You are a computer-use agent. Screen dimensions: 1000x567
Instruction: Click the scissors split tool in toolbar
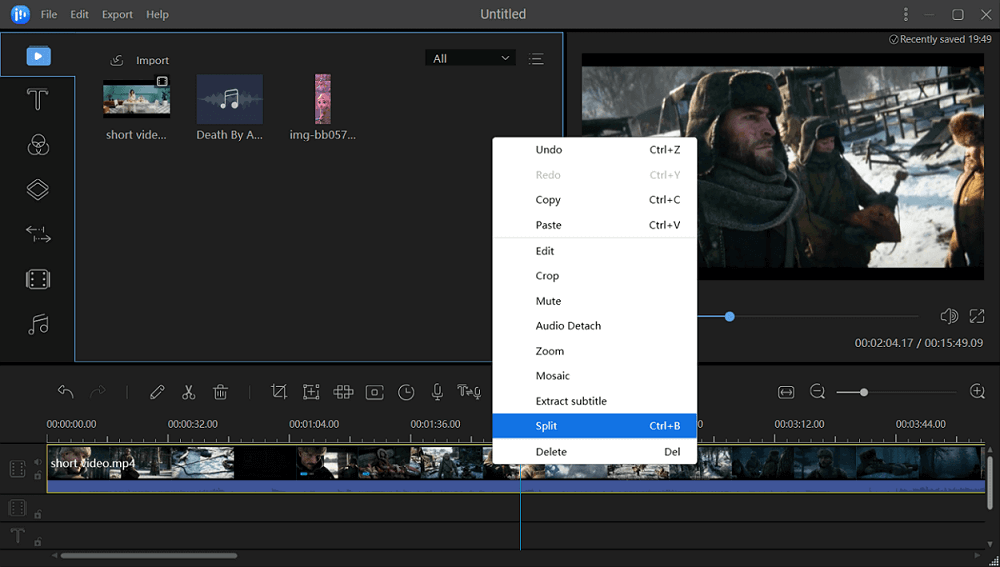click(188, 392)
